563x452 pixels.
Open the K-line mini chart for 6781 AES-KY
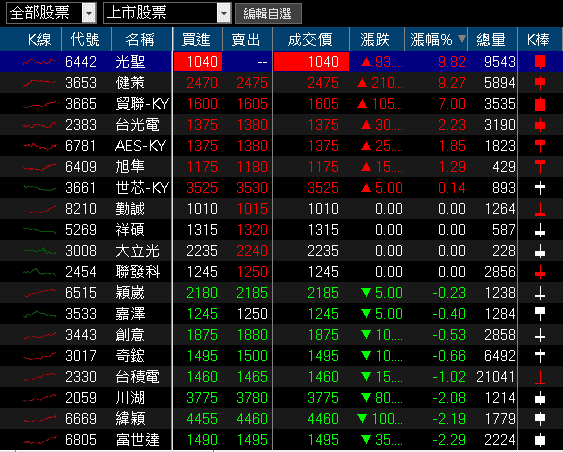point(39,146)
